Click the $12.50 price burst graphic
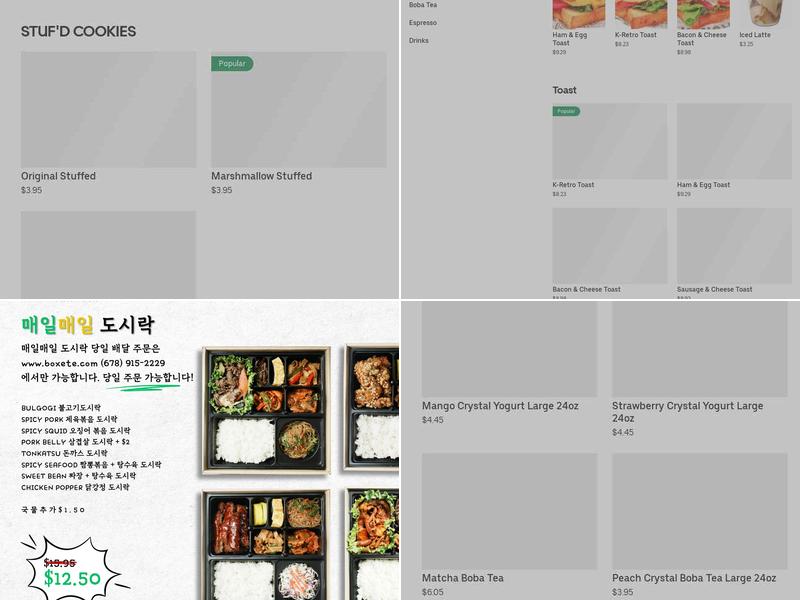800x600 pixels. [74, 570]
